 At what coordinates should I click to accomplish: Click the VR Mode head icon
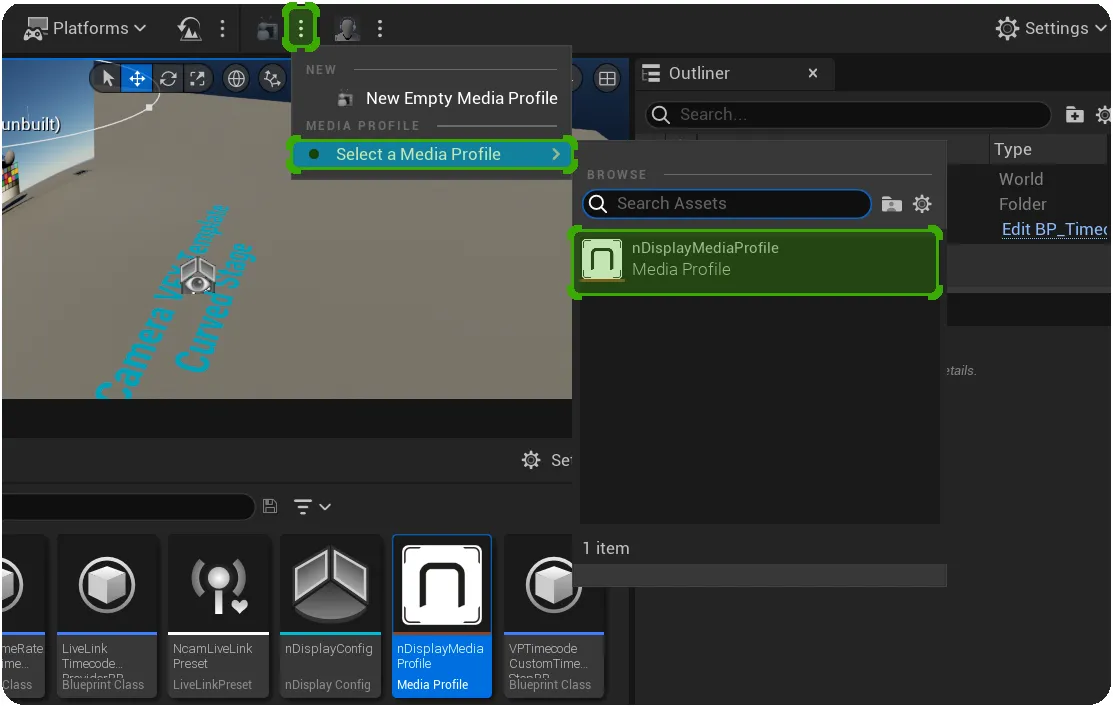click(x=347, y=28)
